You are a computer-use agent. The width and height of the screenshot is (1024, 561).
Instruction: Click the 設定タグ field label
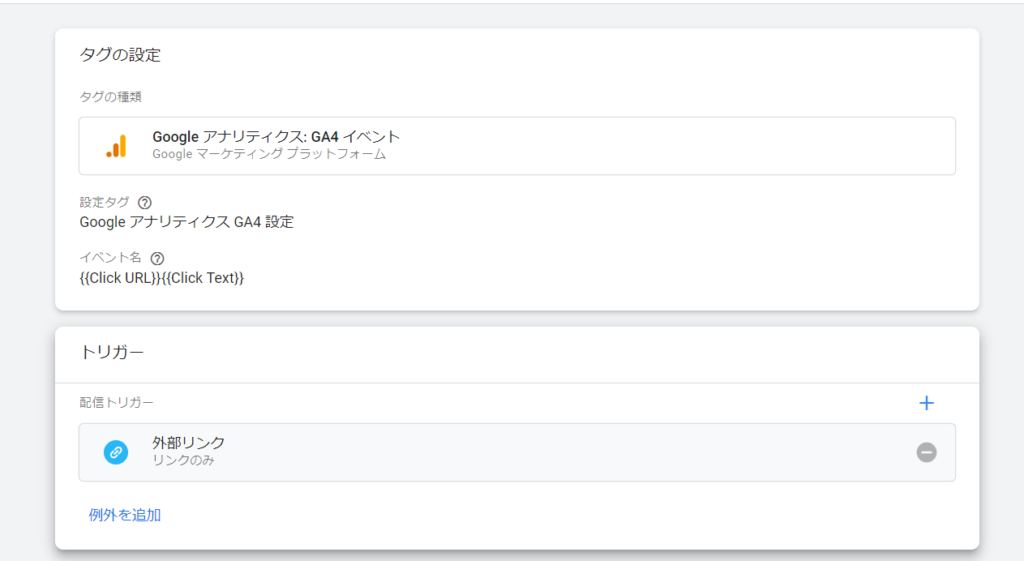pyautogui.click(x=104, y=202)
